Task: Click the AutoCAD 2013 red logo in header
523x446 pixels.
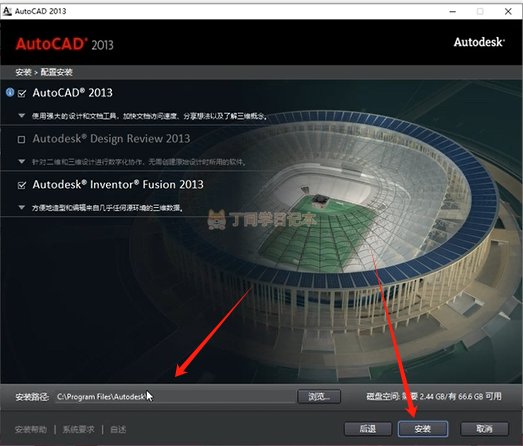Action: (64, 44)
